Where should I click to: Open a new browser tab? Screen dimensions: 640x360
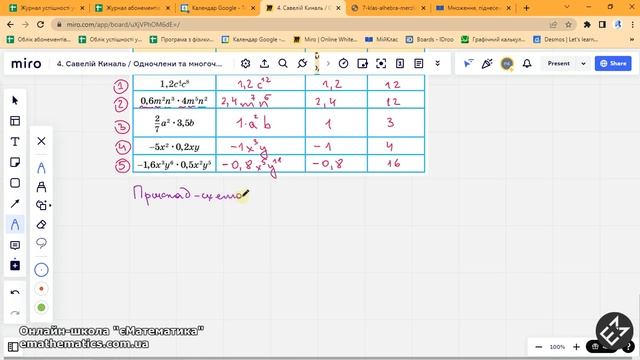(527, 8)
